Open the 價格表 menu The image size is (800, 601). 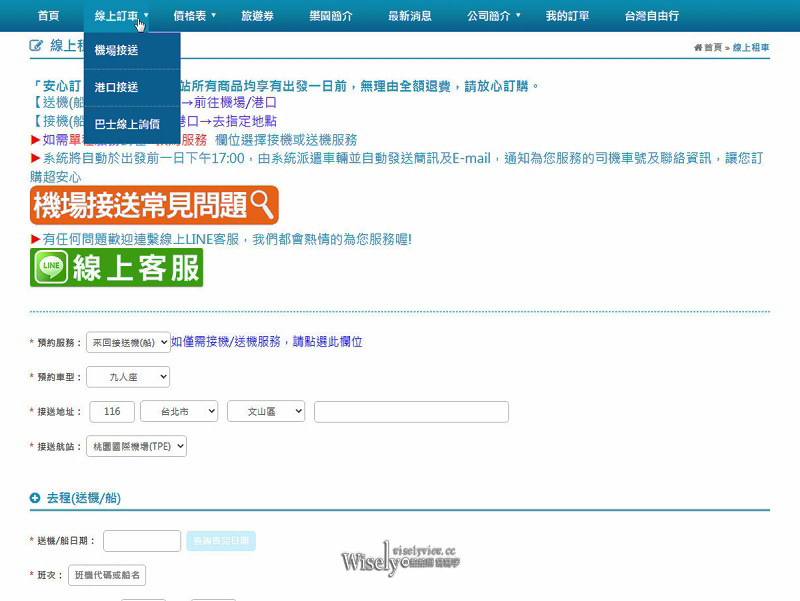pyautogui.click(x=194, y=16)
